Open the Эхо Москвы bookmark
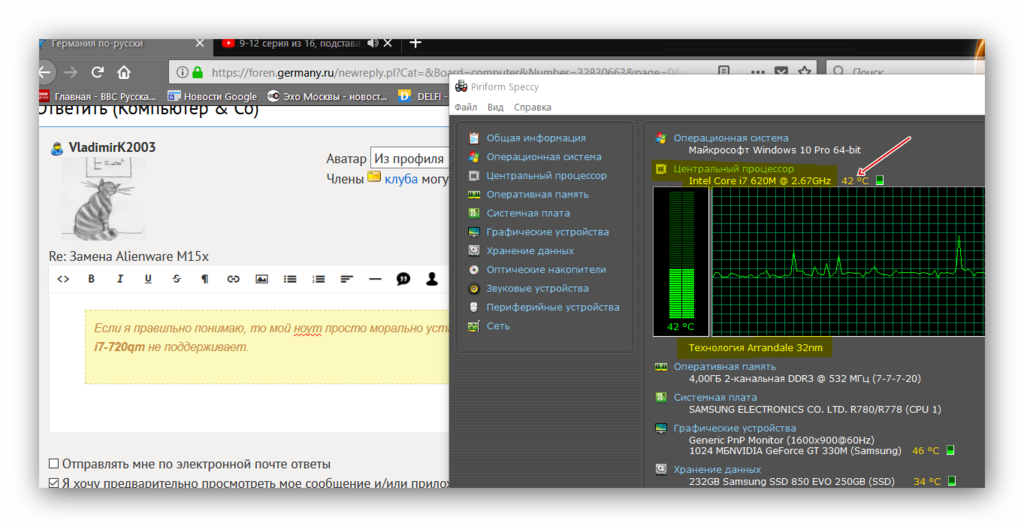This screenshot has height=527, width=1024. tap(327, 96)
